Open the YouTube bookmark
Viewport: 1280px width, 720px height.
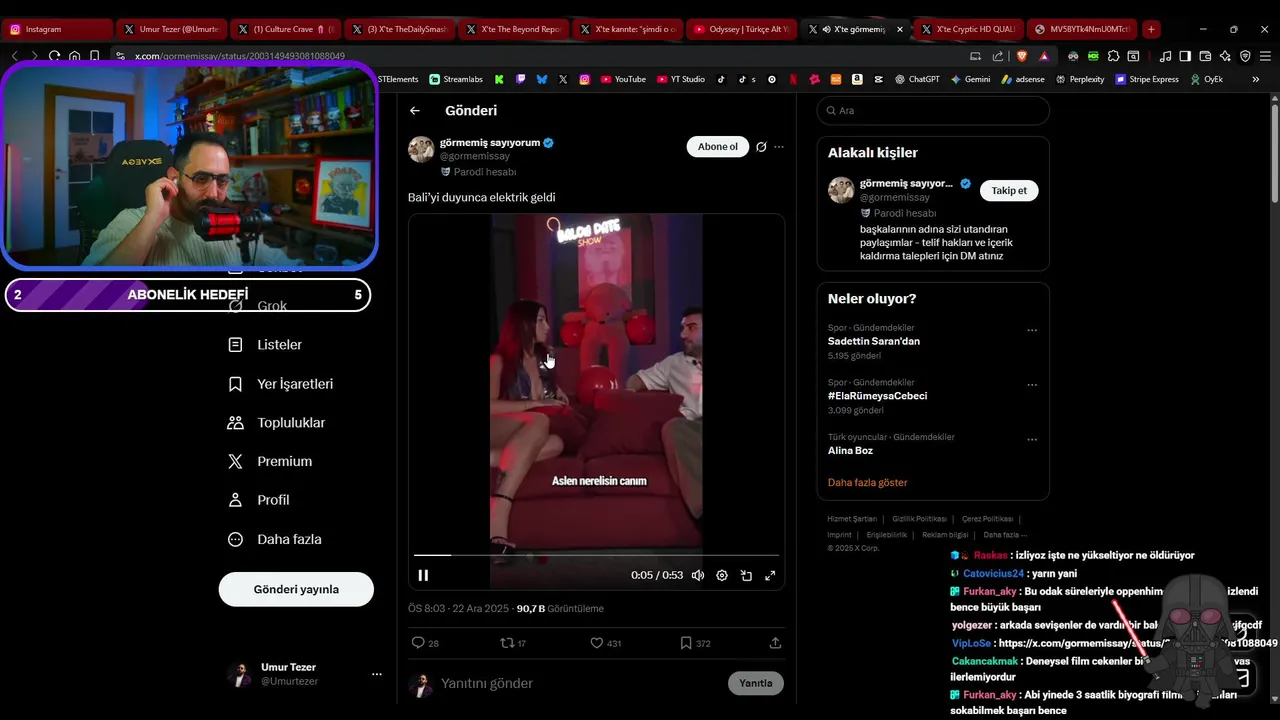click(623, 79)
